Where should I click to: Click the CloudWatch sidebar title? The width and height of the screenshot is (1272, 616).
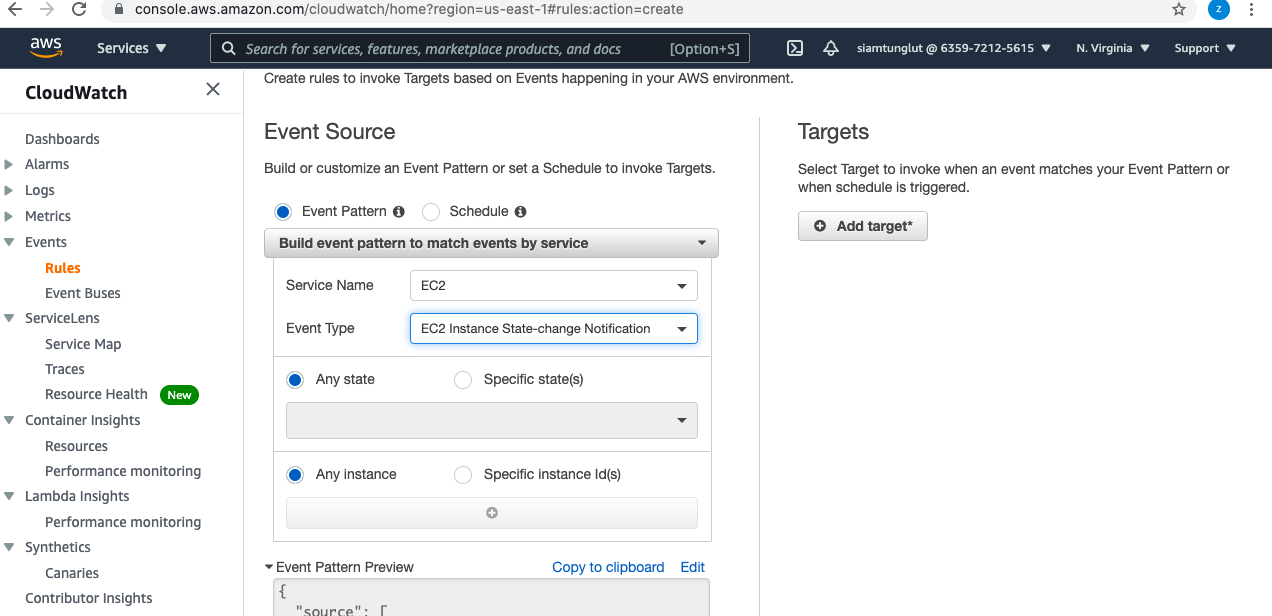76,93
